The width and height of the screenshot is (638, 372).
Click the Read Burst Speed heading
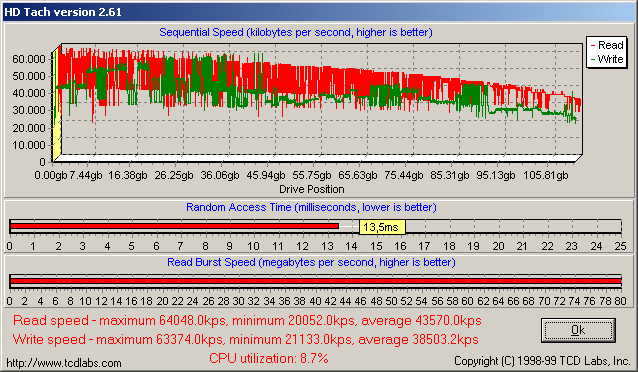tap(311, 262)
